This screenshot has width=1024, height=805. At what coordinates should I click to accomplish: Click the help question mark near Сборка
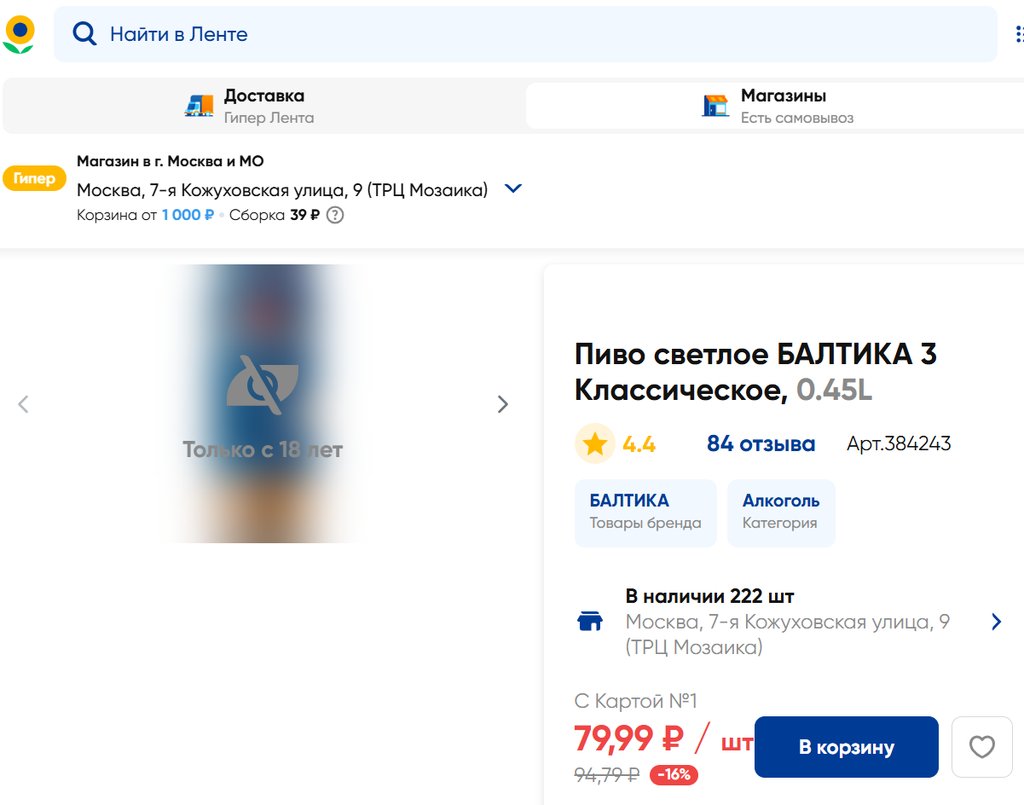pos(335,215)
